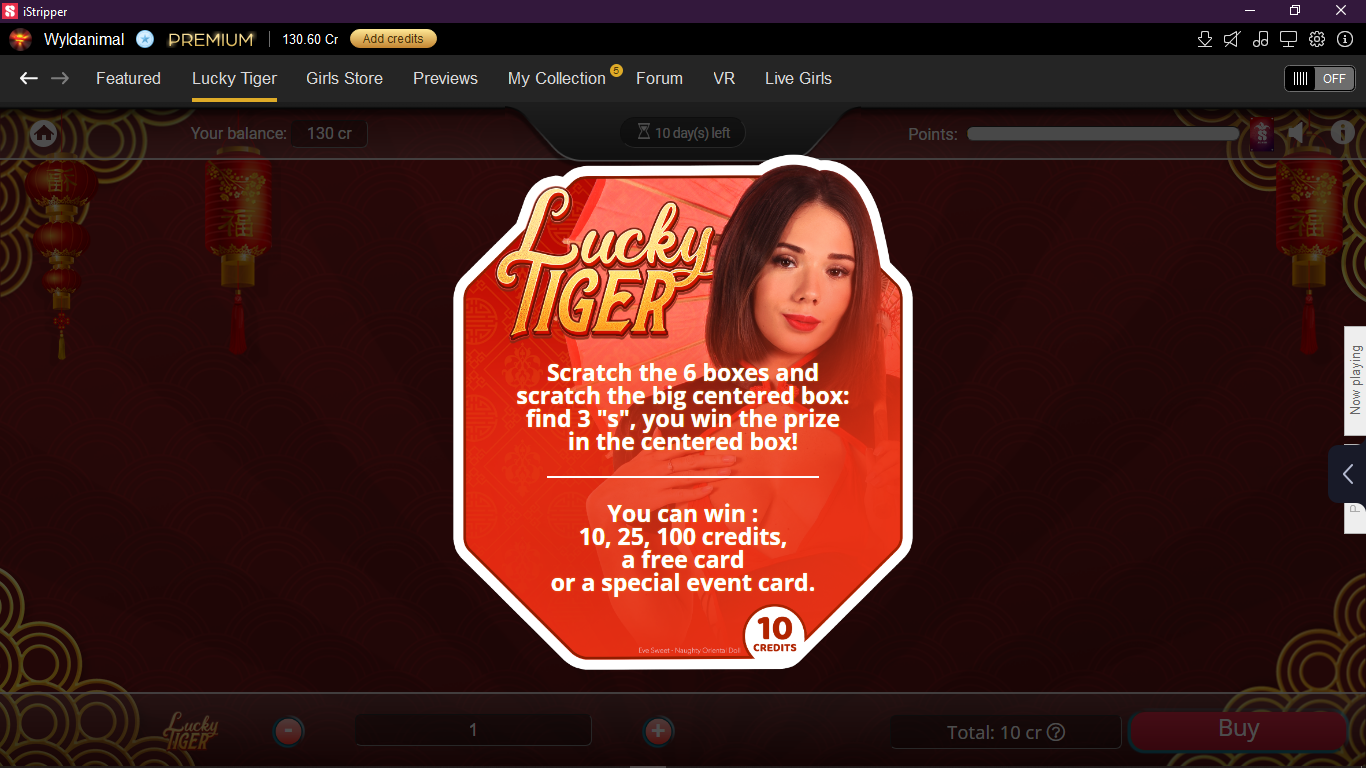Open the Girls Store tab
The width and height of the screenshot is (1366, 768).
tap(344, 78)
